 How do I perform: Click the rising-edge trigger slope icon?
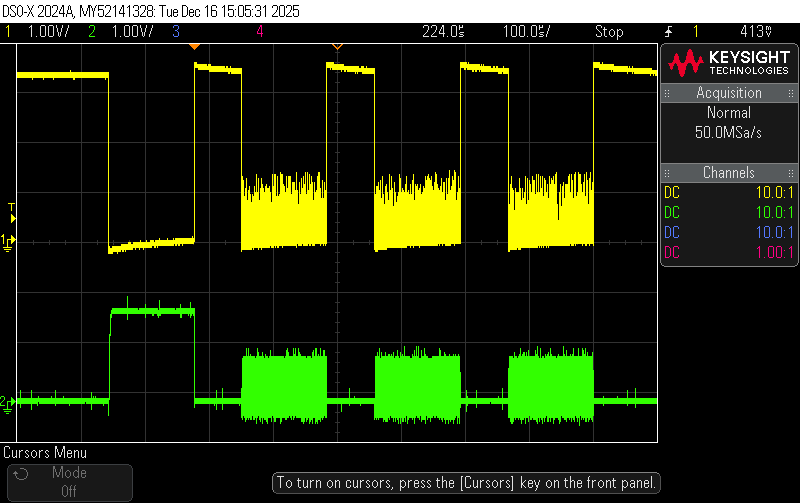668,32
